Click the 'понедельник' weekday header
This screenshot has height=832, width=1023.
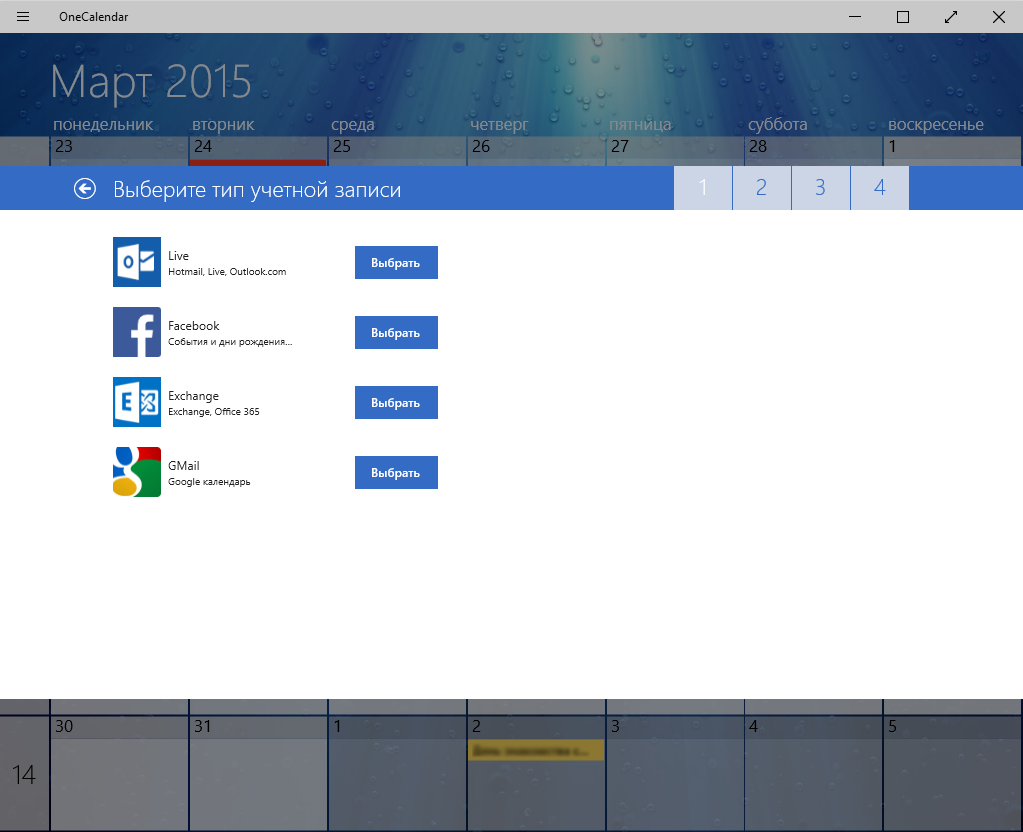103,124
